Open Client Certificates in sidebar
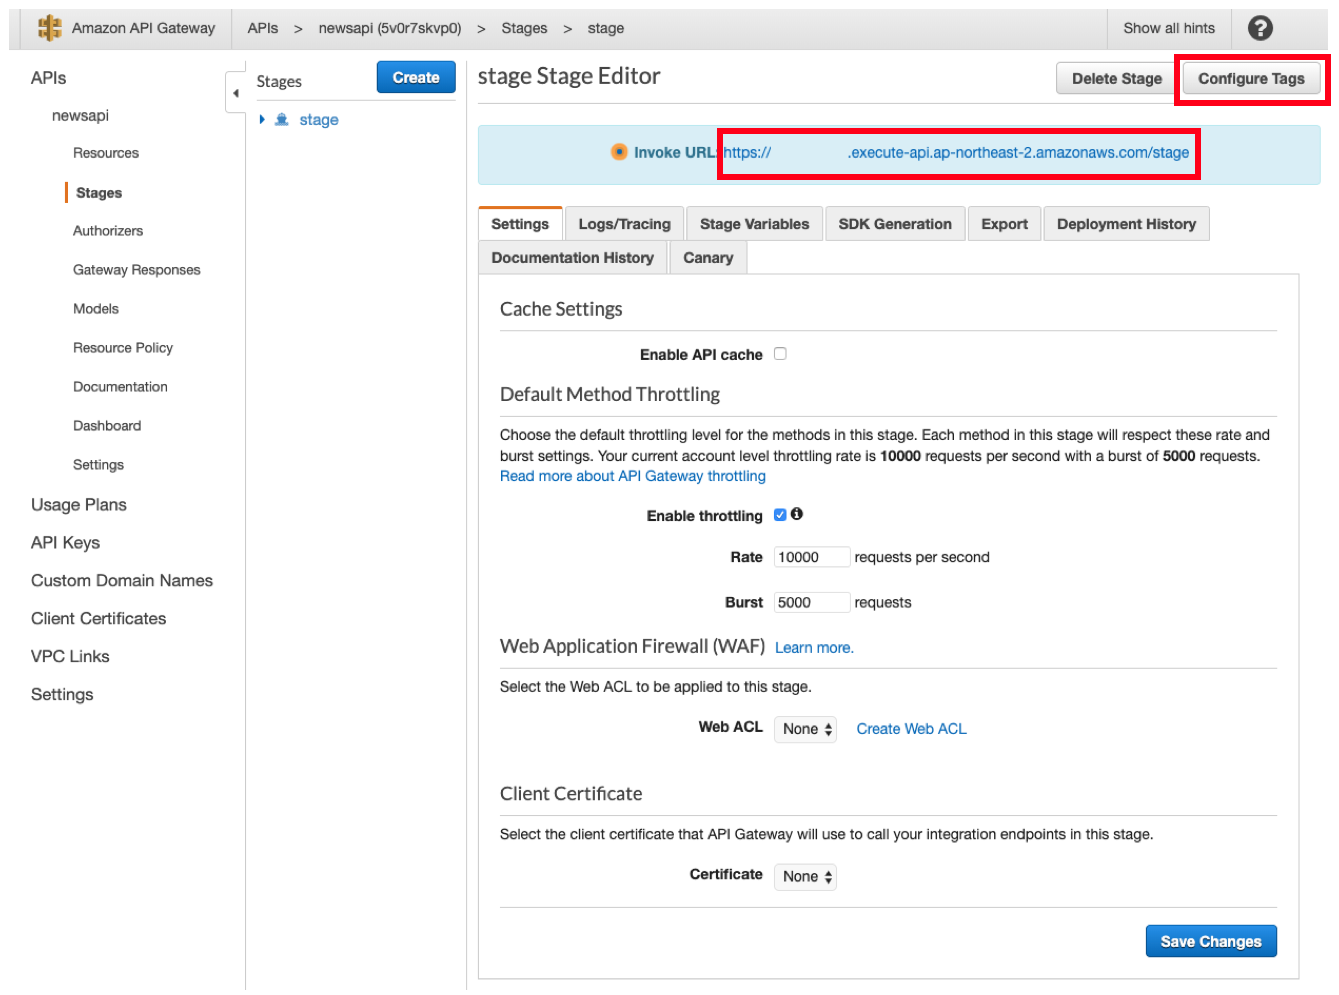Viewport: 1339px width, 995px height. (x=99, y=619)
